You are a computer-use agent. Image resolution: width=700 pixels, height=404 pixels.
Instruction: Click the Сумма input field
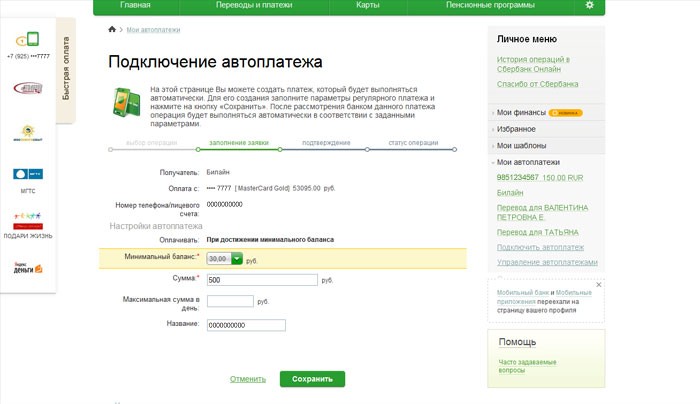[x=262, y=280]
